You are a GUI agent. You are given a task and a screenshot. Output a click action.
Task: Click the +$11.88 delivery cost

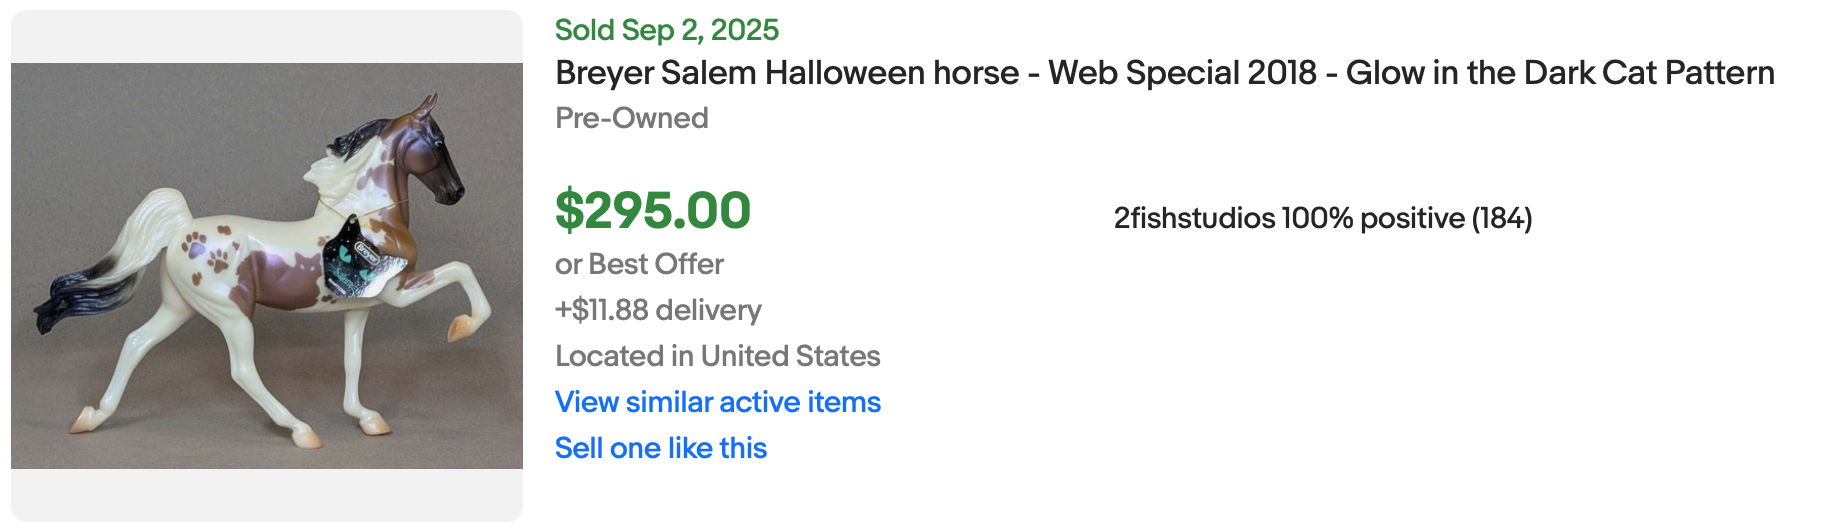658,310
